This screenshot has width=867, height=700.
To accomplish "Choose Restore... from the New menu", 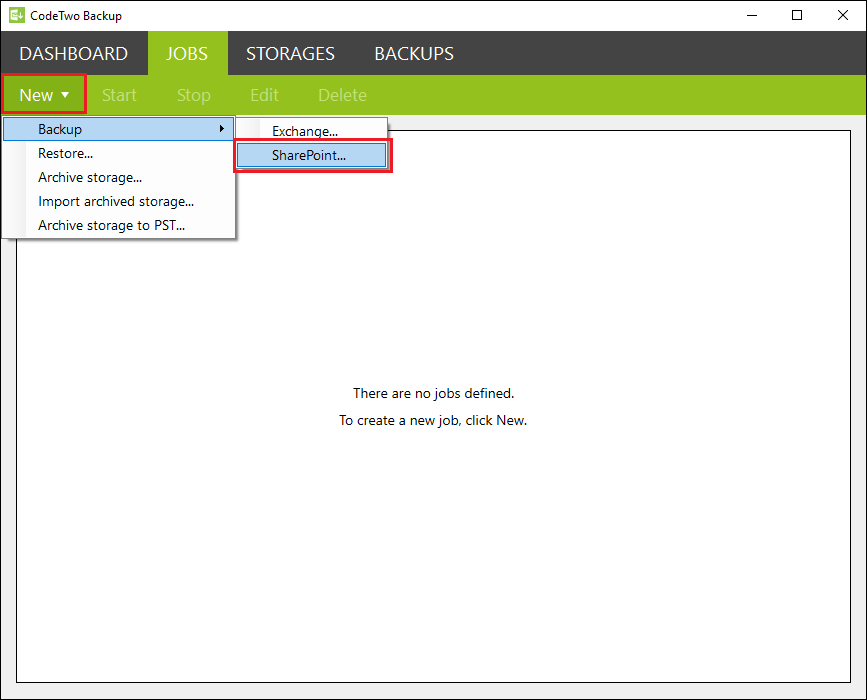I will [119, 153].
